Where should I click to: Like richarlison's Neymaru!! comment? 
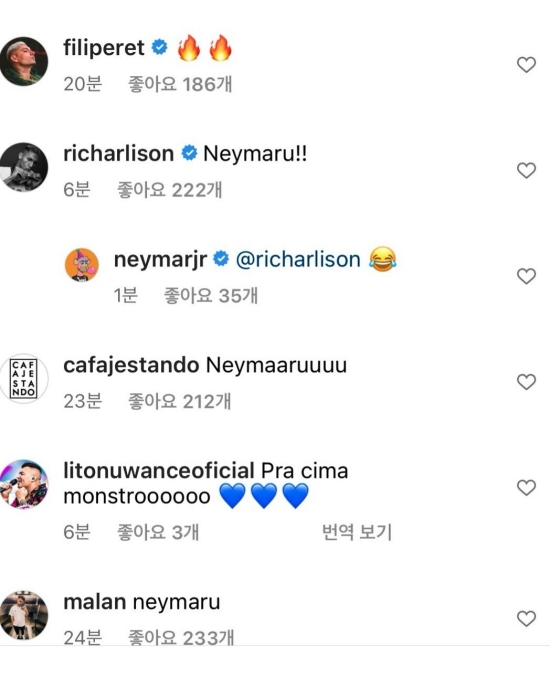coord(526,170)
